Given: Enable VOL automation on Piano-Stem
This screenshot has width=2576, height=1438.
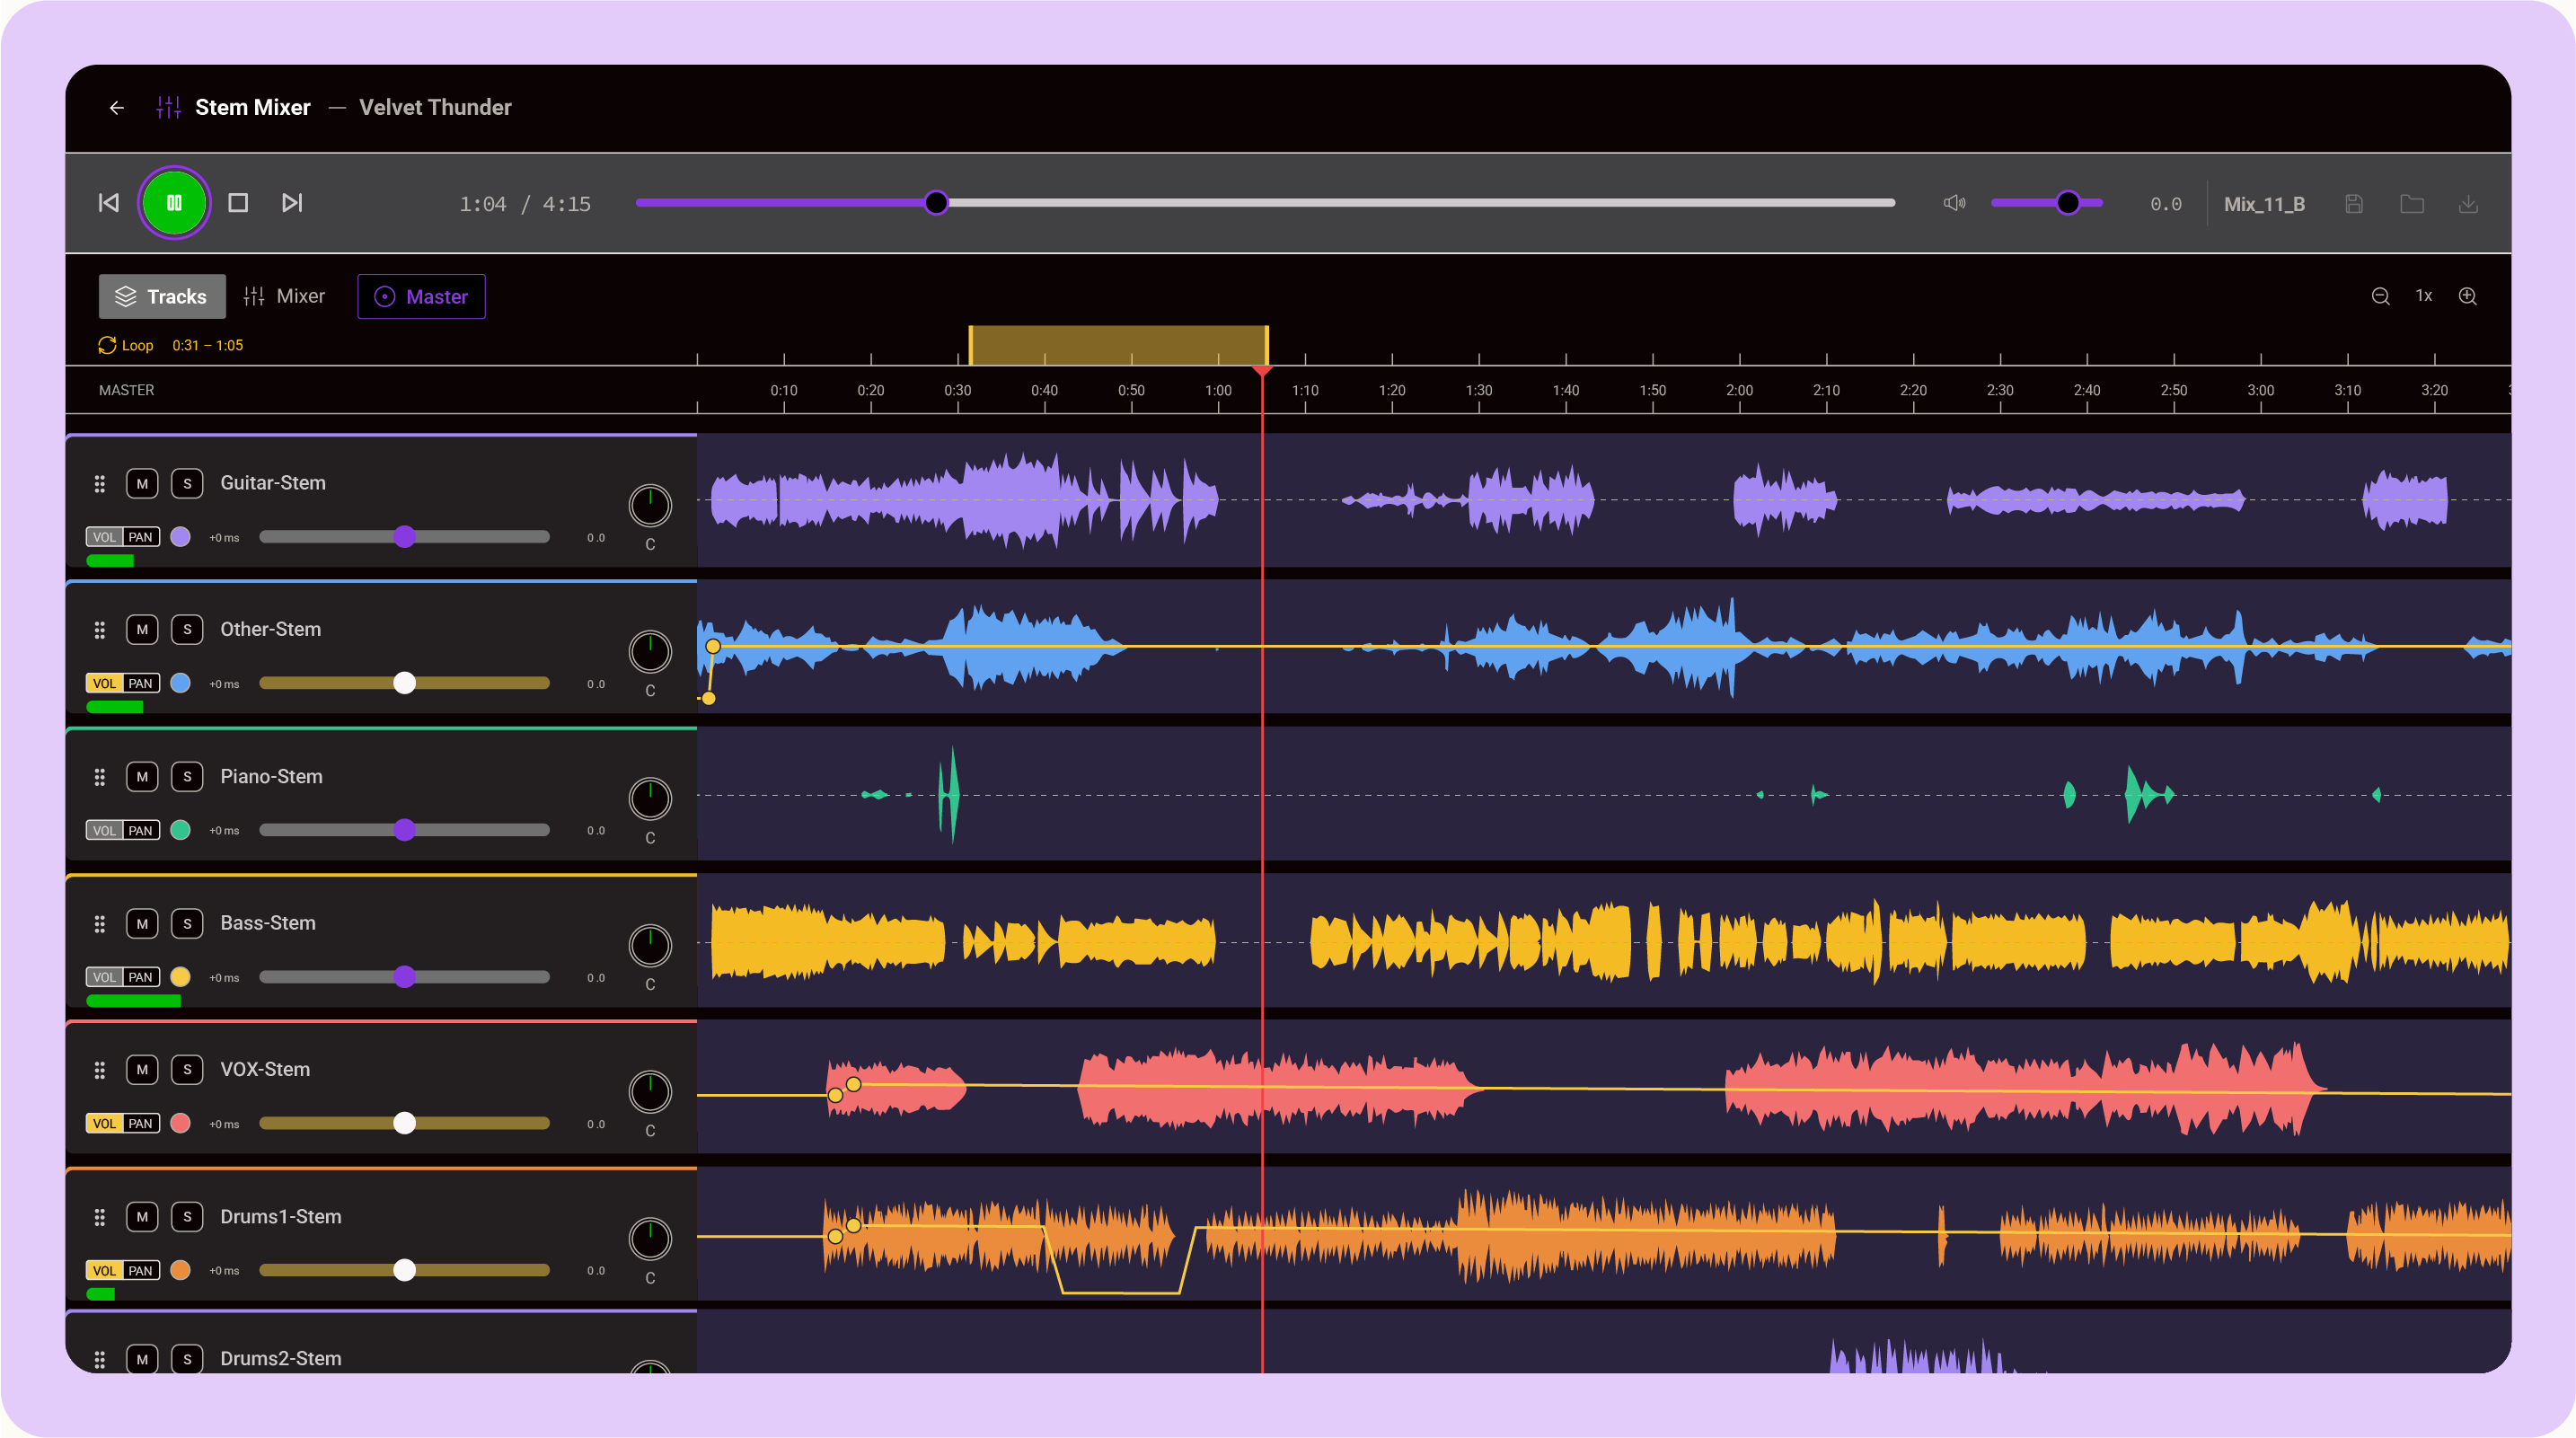Looking at the screenshot, I should point(104,830).
